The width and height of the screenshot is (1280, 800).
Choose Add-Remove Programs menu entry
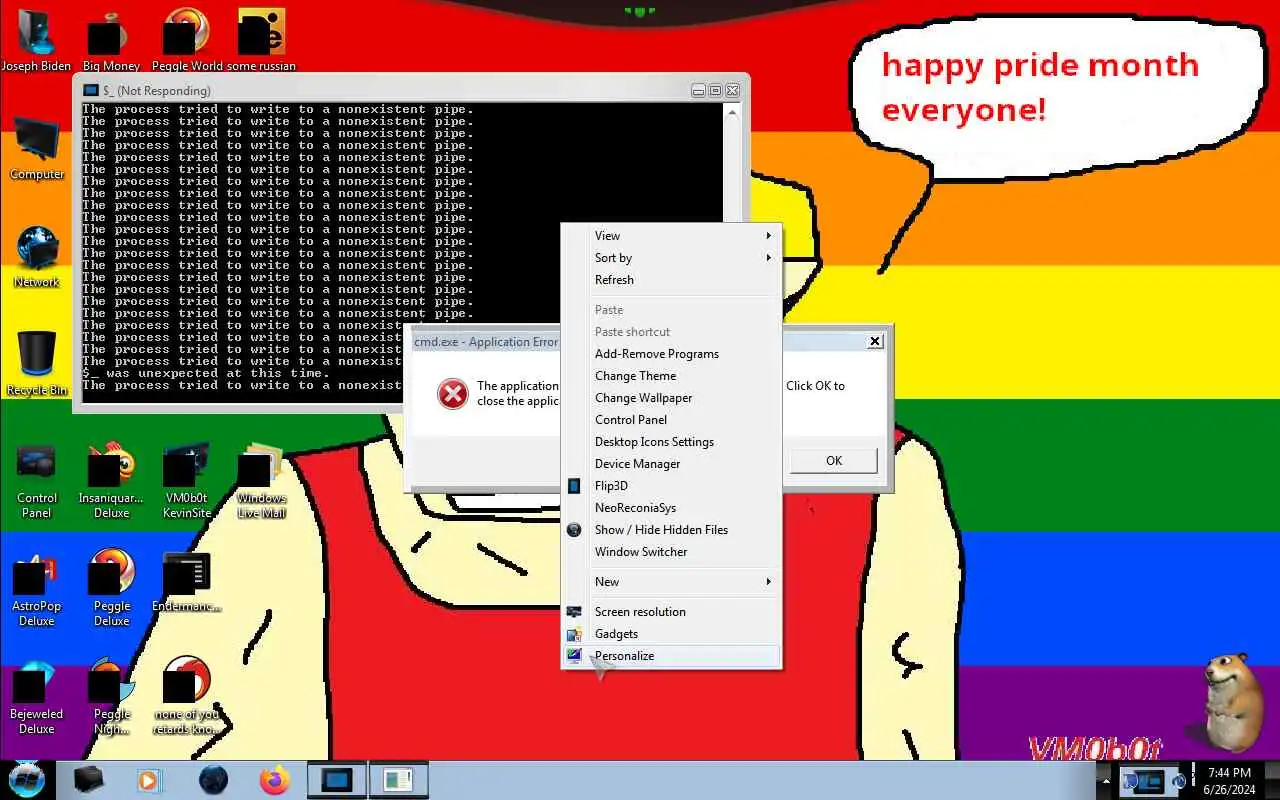pos(671,354)
